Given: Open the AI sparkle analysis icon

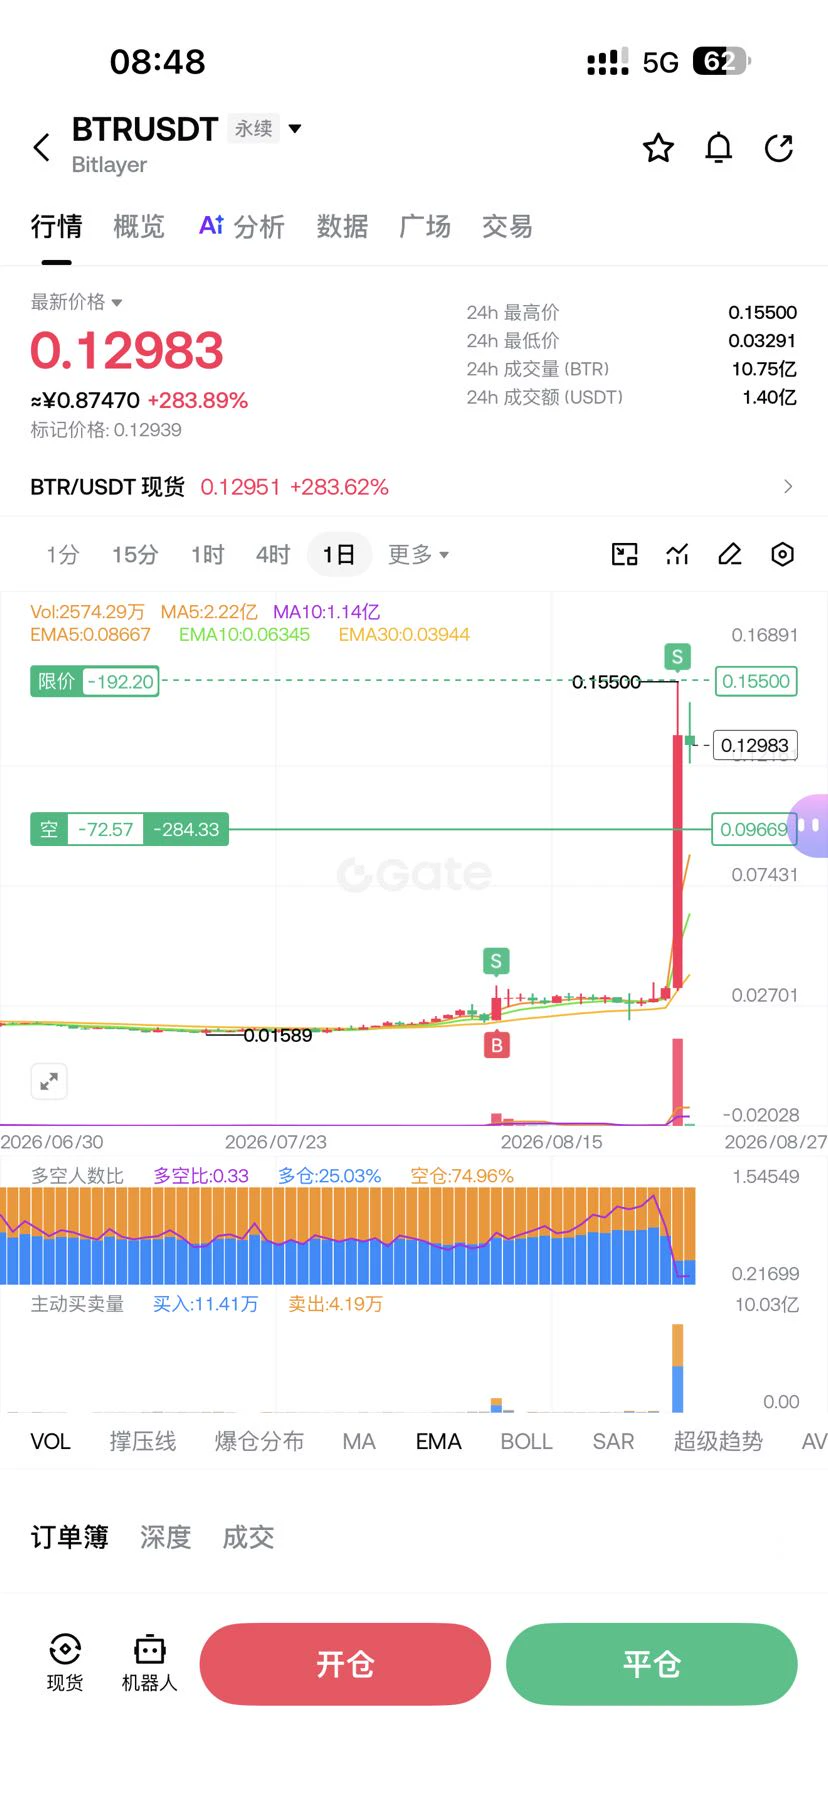Looking at the screenshot, I should coord(211,225).
